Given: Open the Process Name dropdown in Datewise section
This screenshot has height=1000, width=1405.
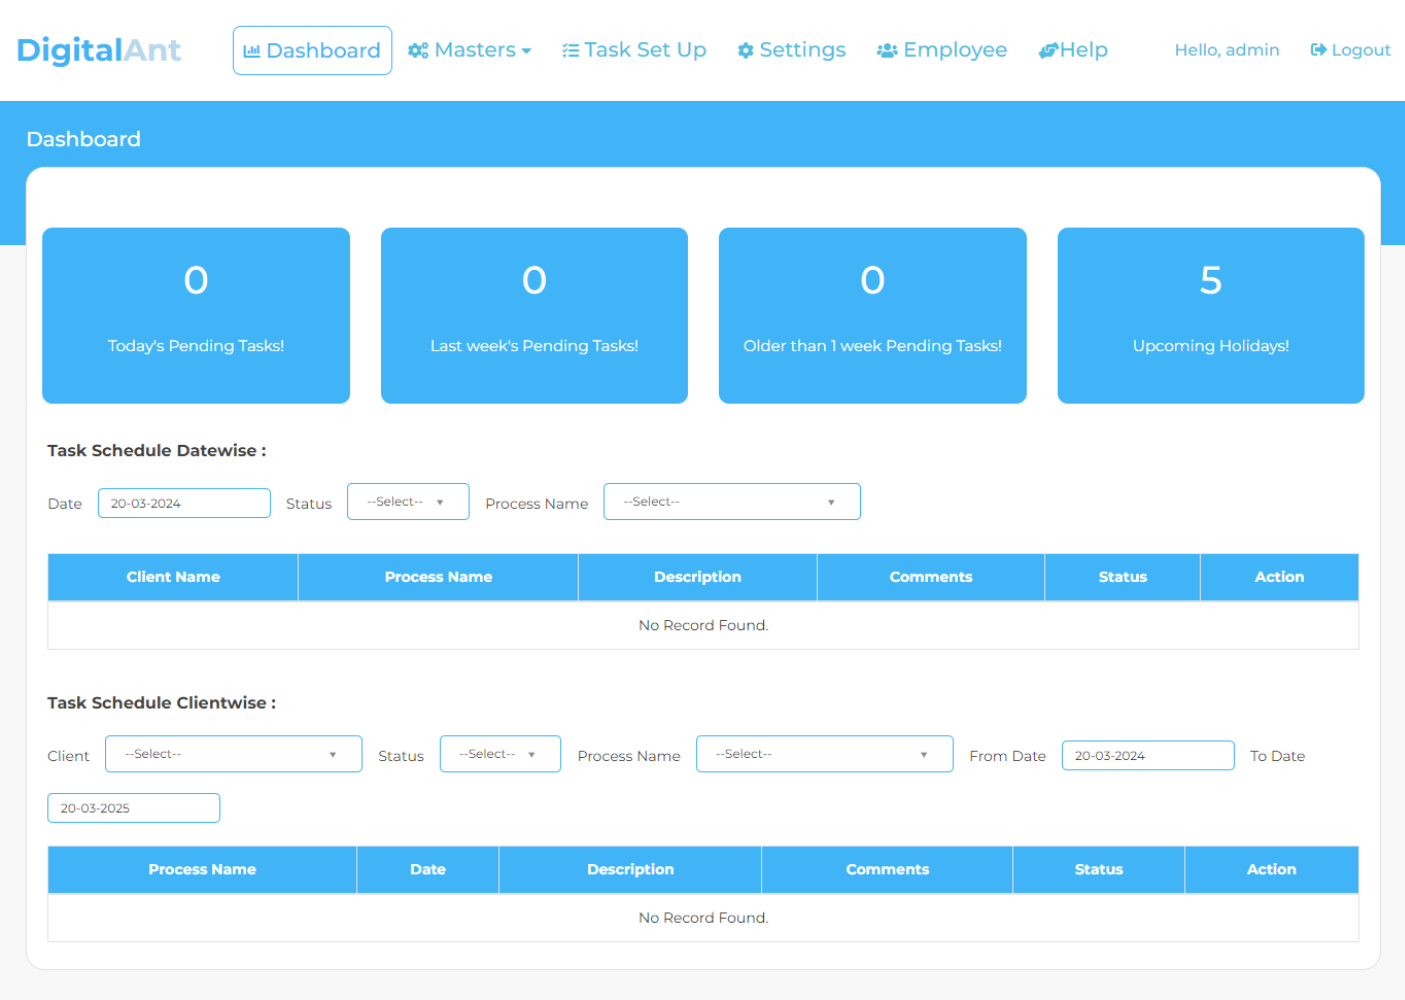Looking at the screenshot, I should (x=731, y=501).
